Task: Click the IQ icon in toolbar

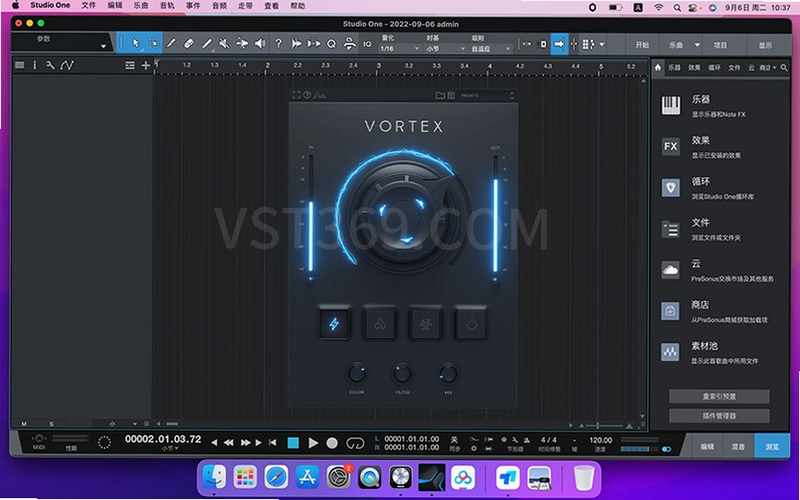Action: click(x=367, y=44)
